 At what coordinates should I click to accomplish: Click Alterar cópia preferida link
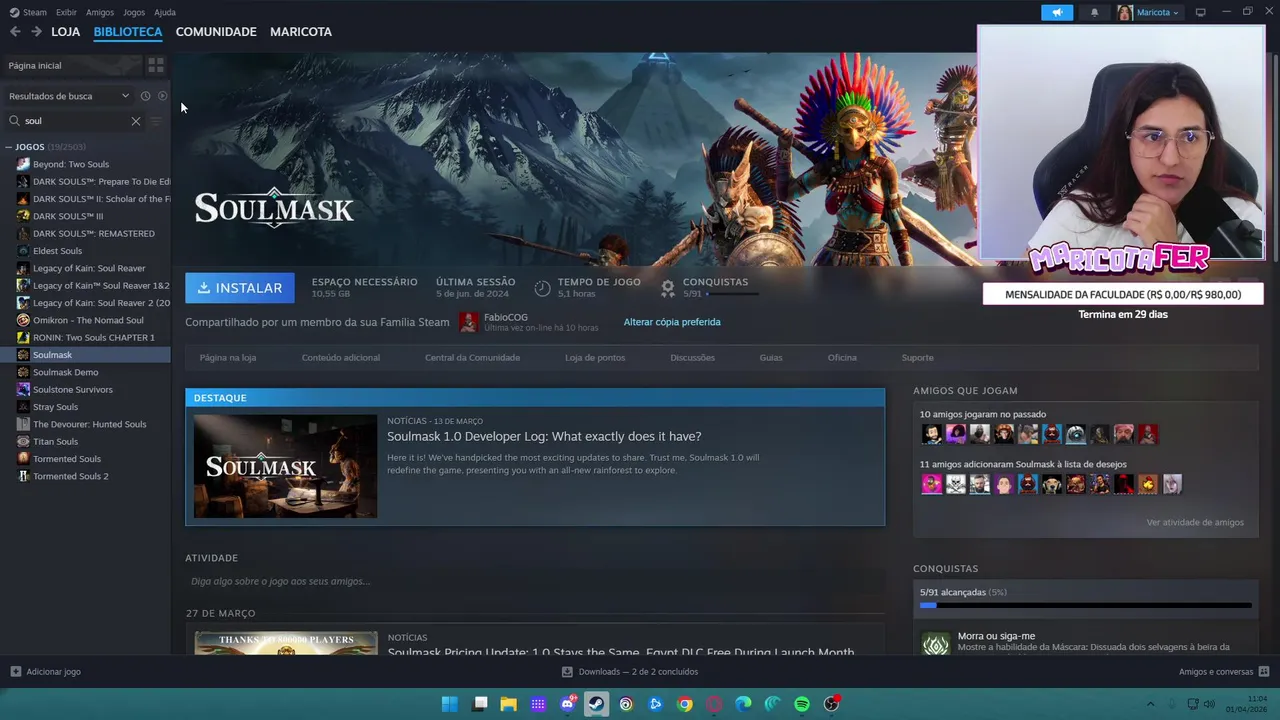coord(672,322)
